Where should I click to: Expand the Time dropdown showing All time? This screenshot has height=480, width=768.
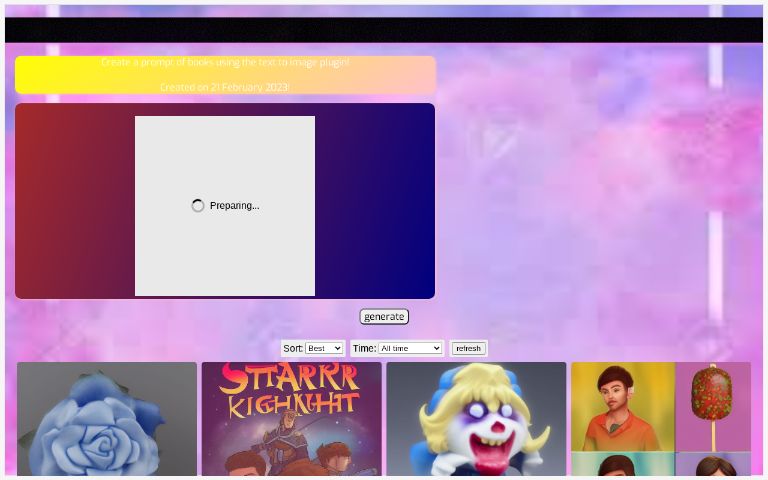tap(410, 349)
